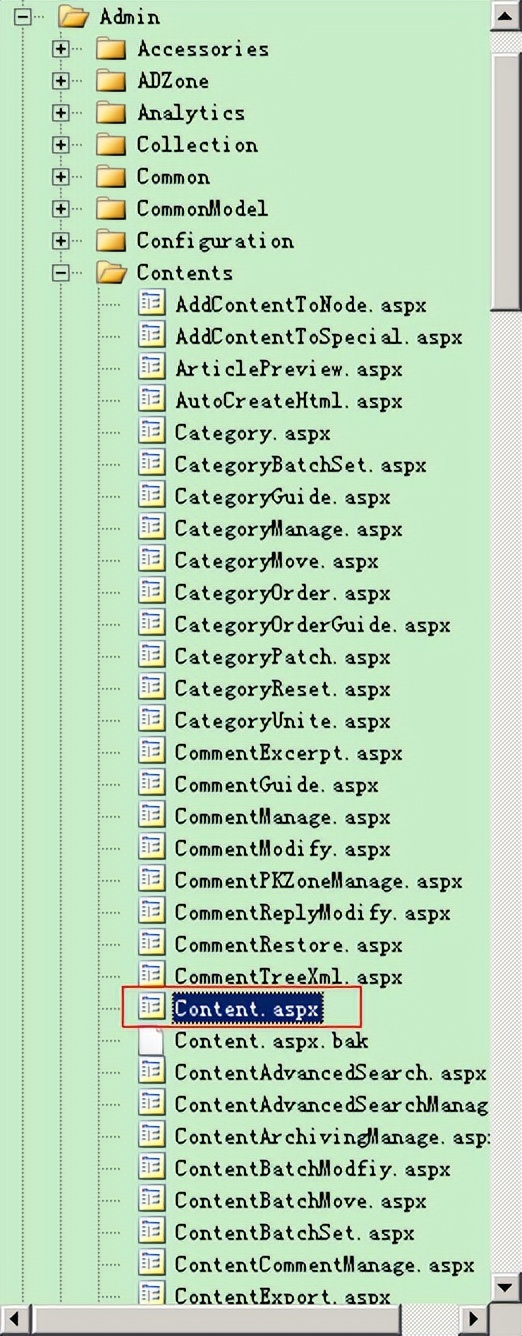
Task: Click the ContentBatchMove.aspx file icon
Action: 151,1199
